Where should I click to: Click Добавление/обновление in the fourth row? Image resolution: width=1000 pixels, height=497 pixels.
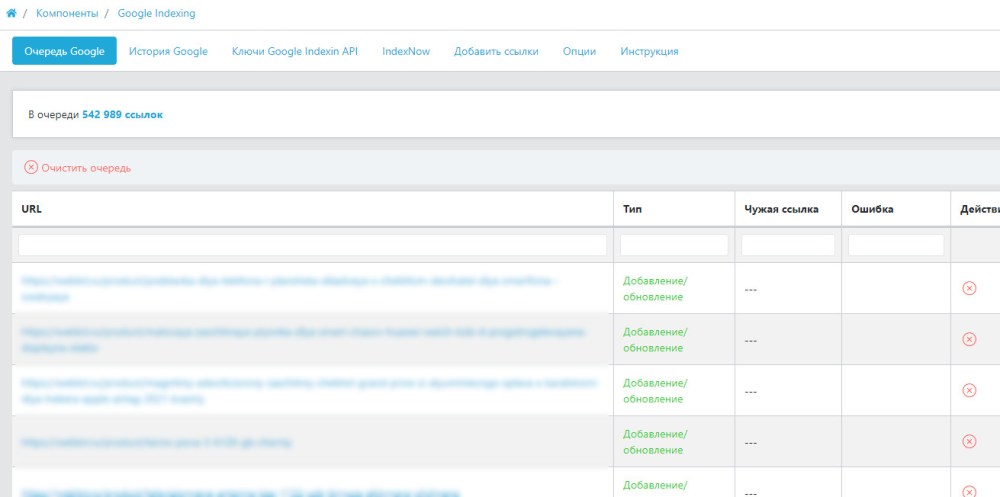click(x=655, y=442)
